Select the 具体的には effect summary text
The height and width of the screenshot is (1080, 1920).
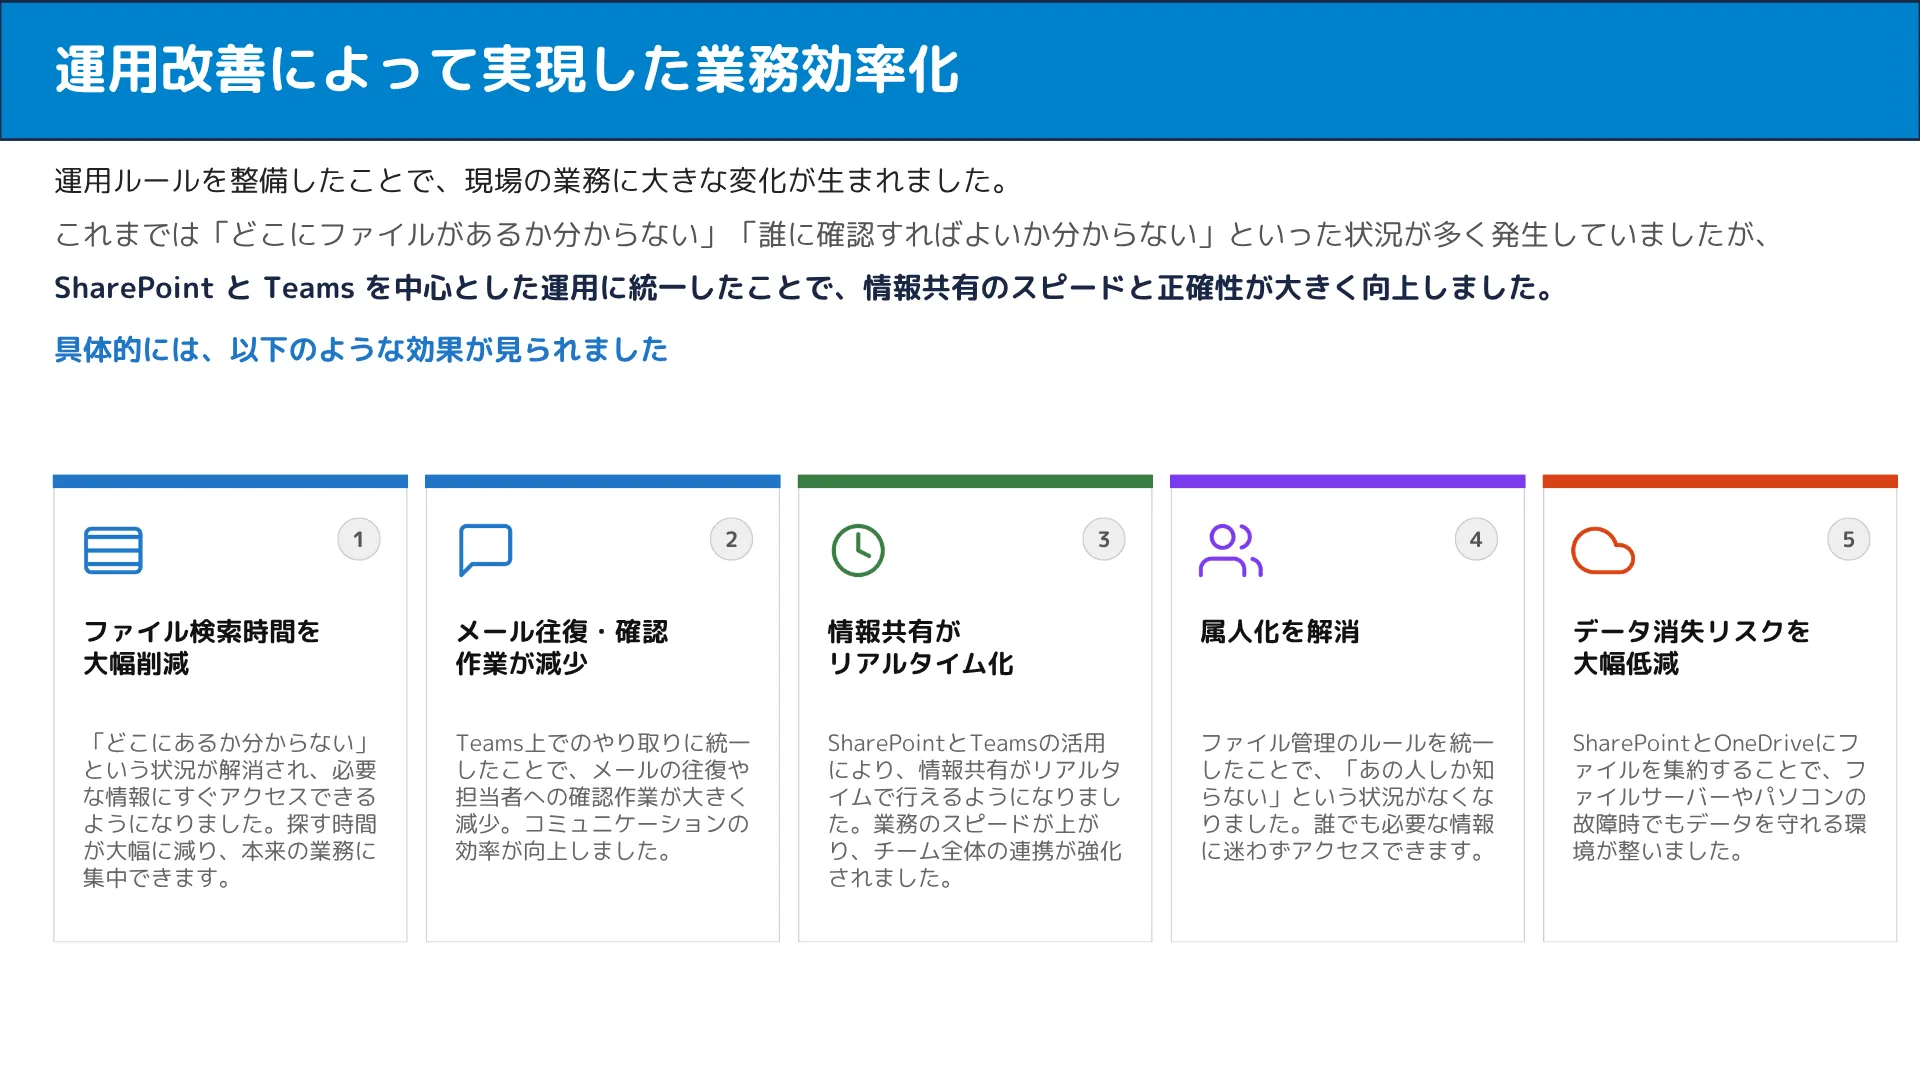[x=362, y=349]
